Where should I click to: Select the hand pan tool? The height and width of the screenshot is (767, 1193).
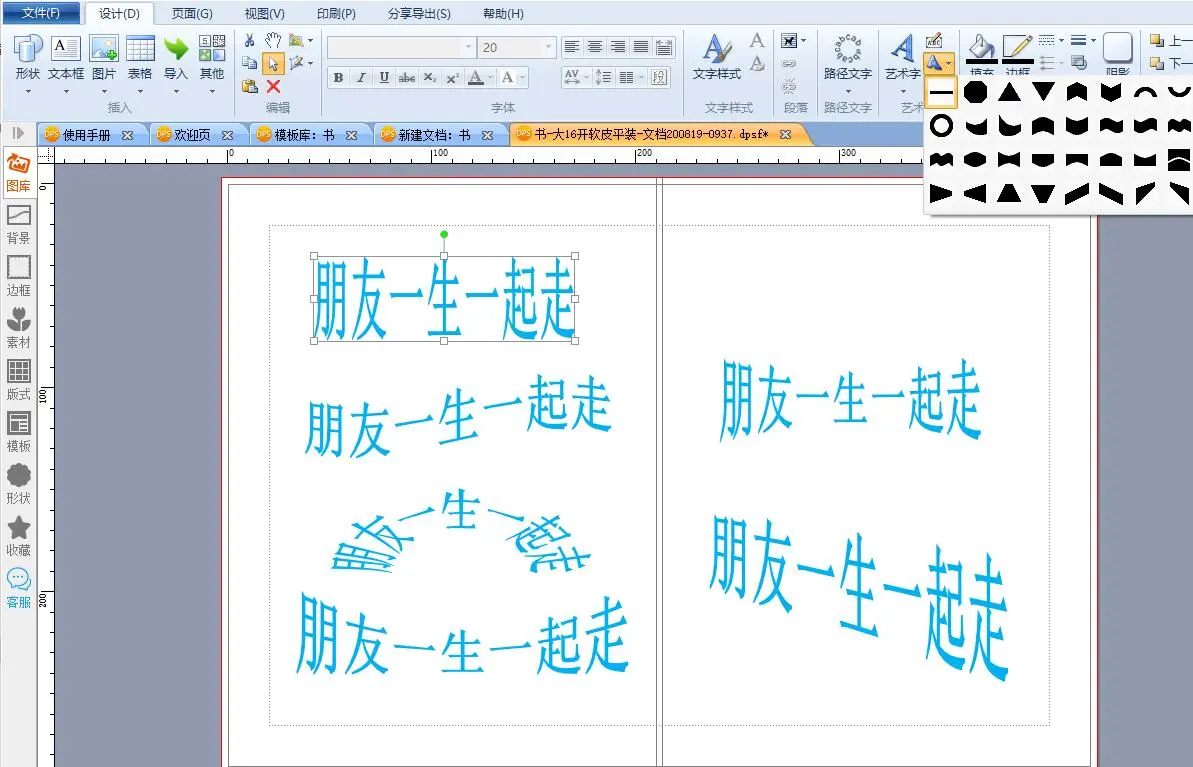click(x=273, y=40)
